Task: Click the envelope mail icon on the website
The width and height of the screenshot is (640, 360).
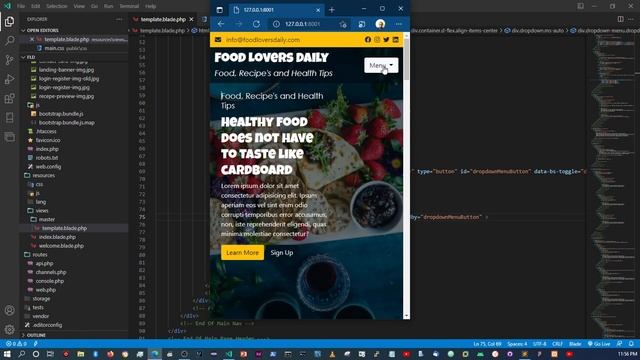Action: click(x=218, y=40)
